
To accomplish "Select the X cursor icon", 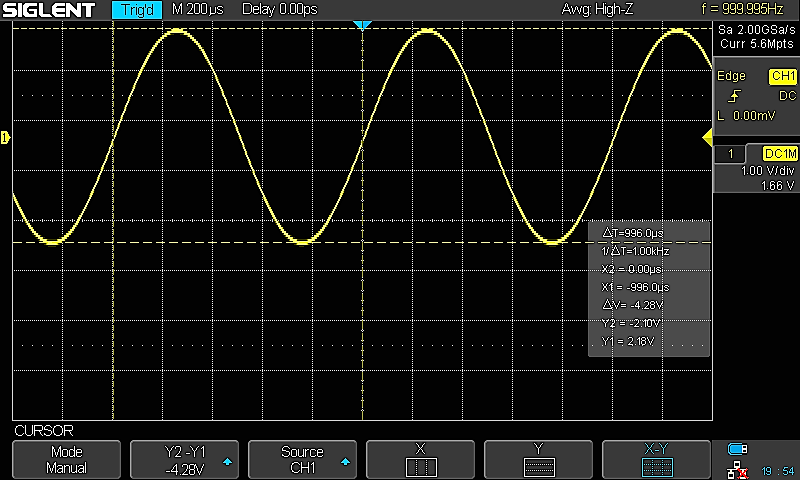I will click(420, 467).
